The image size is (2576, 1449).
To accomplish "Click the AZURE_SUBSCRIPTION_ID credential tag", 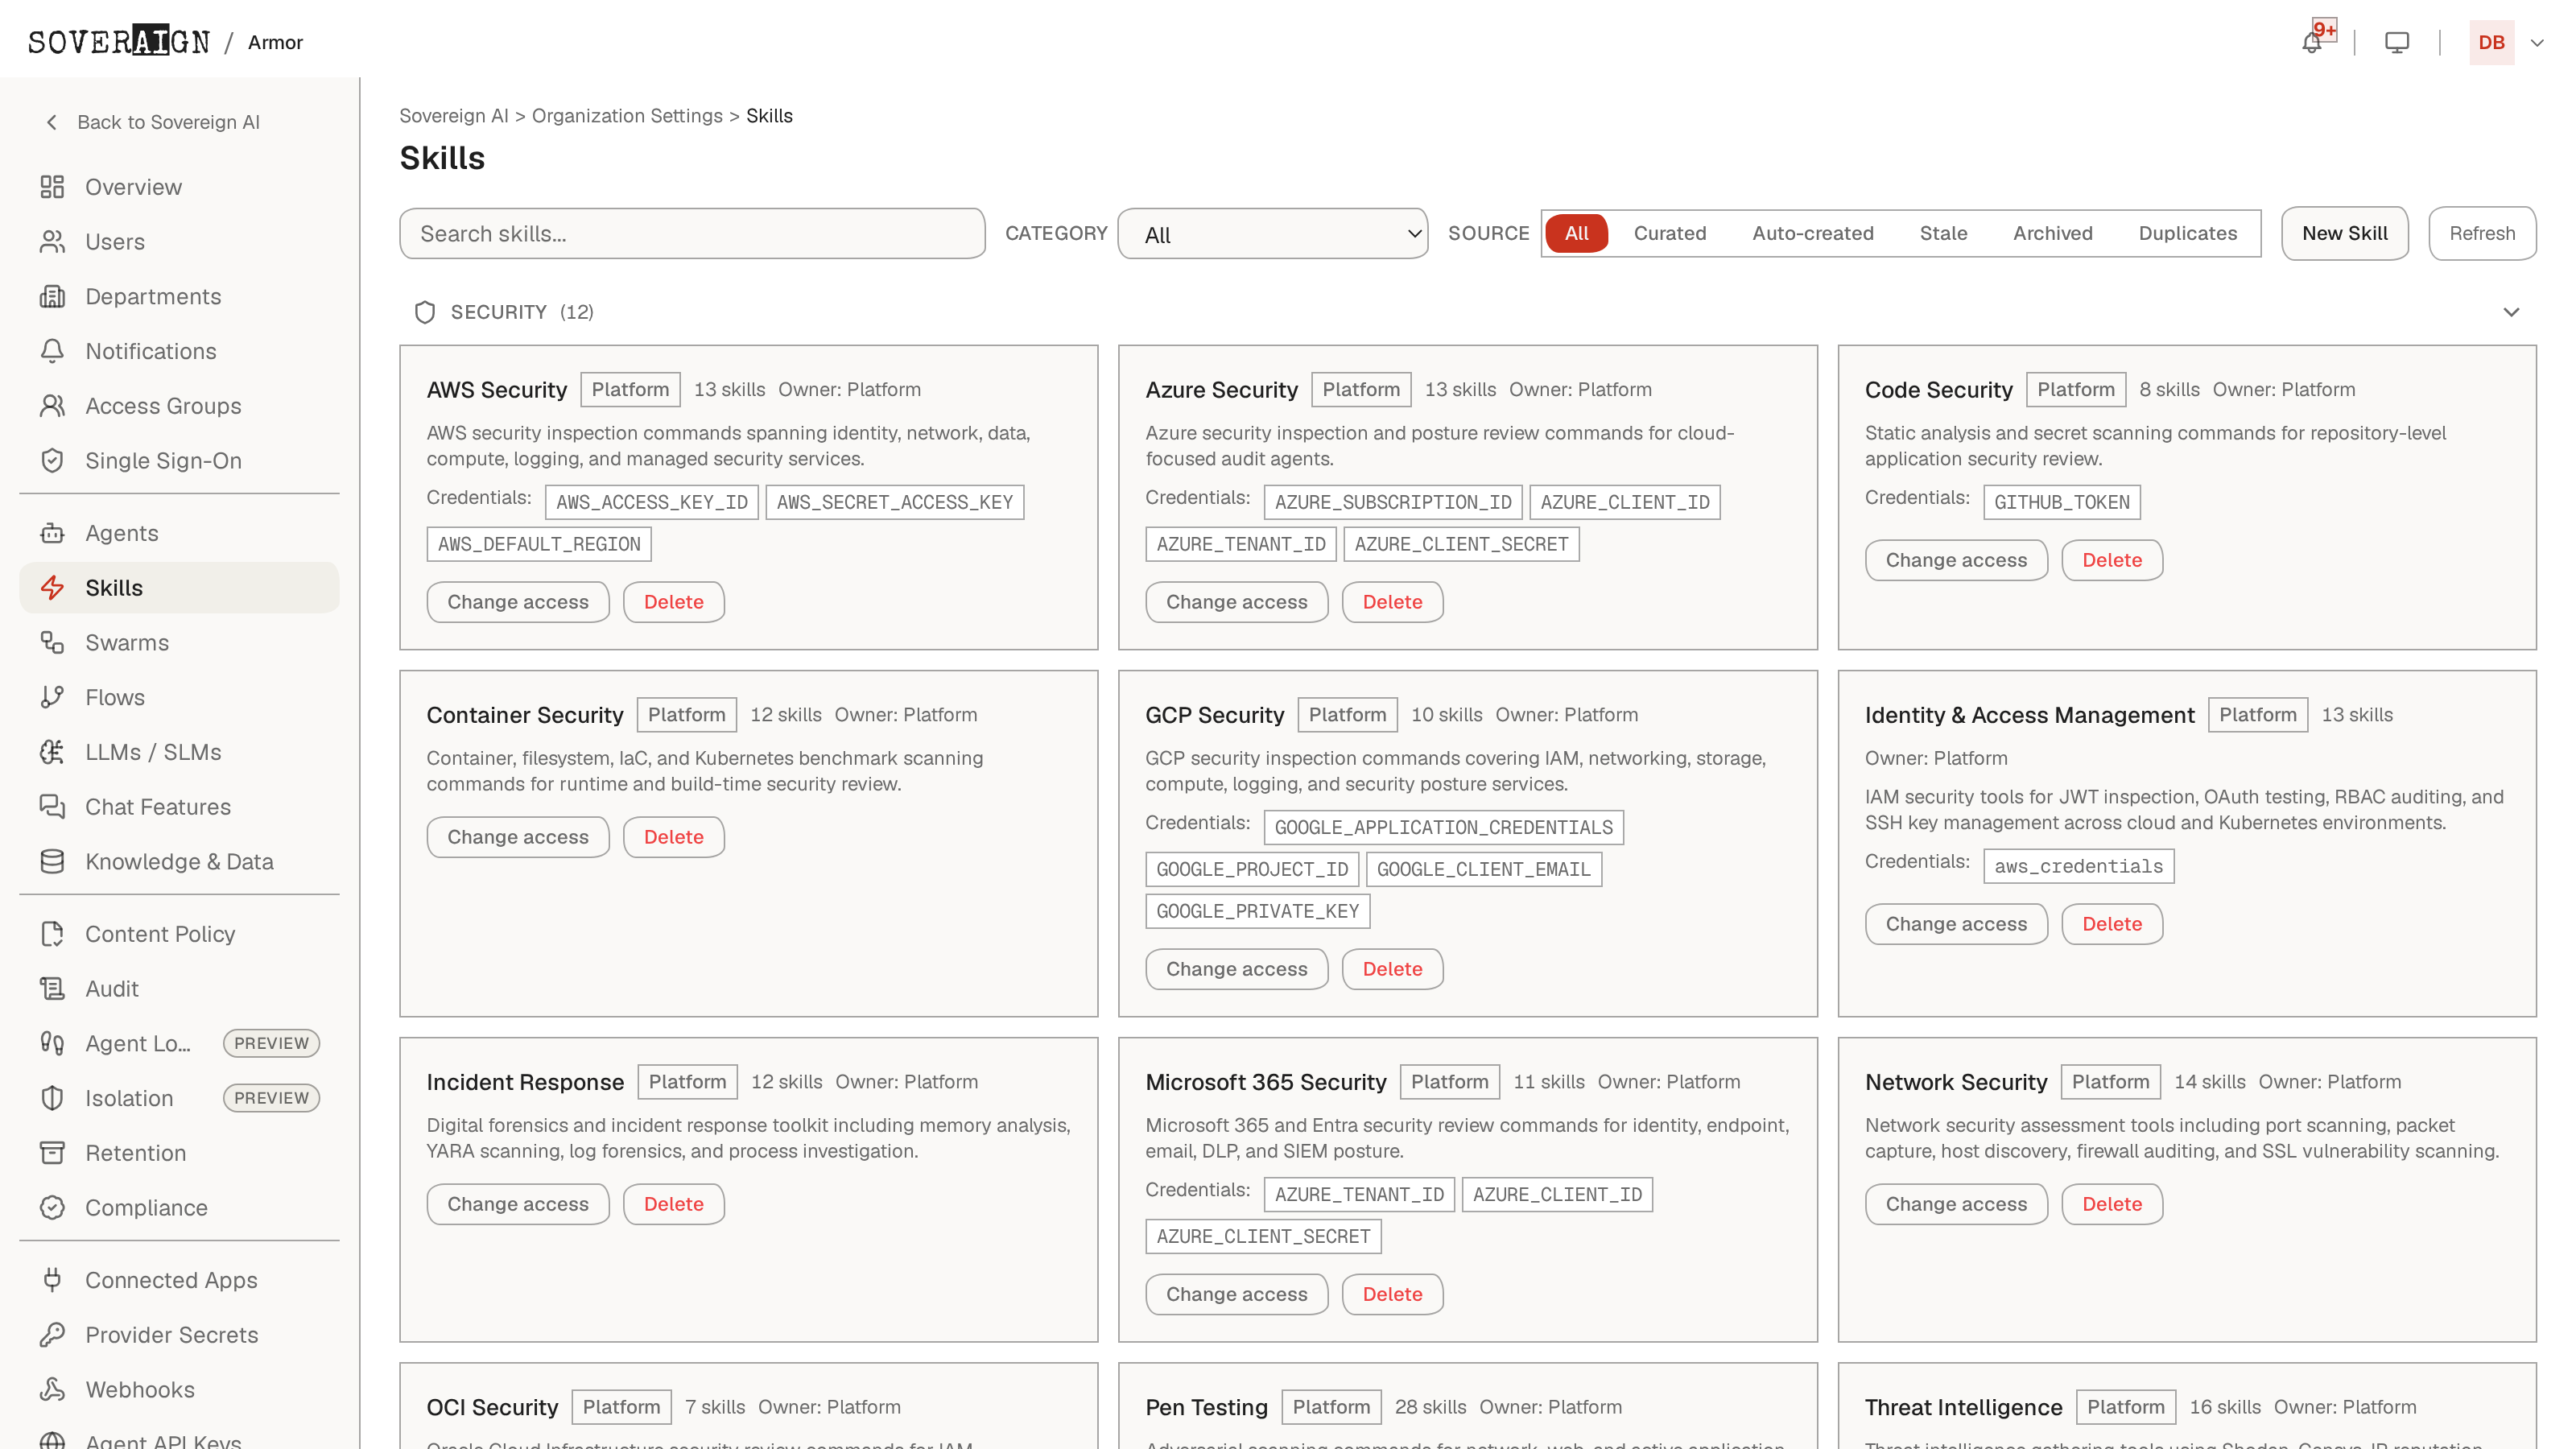I will coord(1392,502).
